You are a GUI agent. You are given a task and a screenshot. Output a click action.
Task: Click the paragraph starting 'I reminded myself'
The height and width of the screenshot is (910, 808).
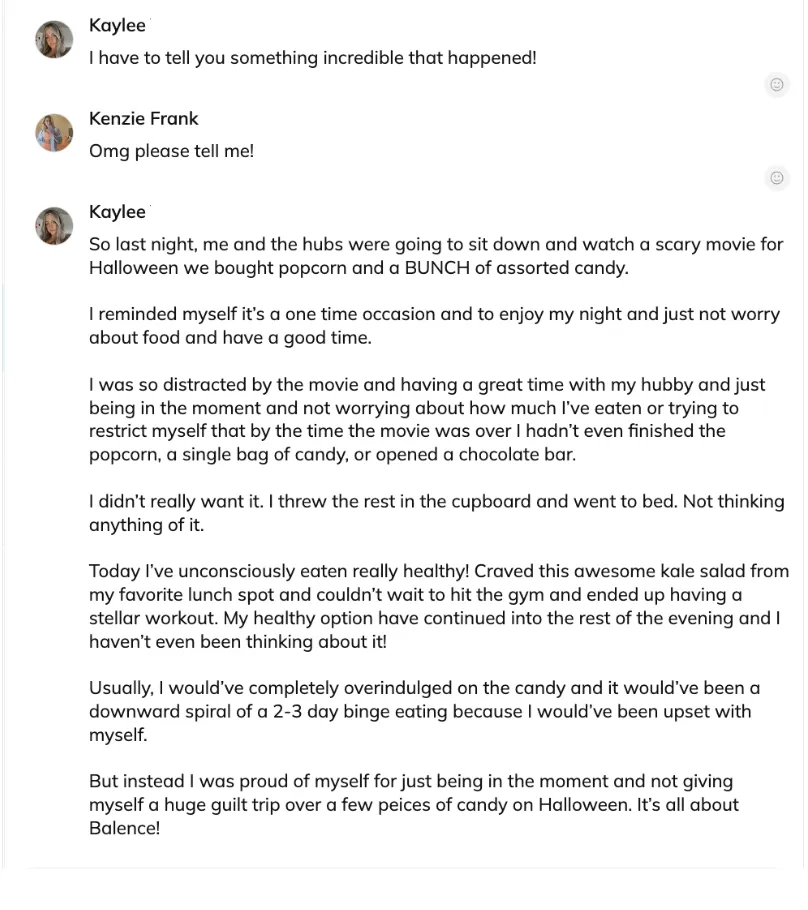click(x=434, y=326)
